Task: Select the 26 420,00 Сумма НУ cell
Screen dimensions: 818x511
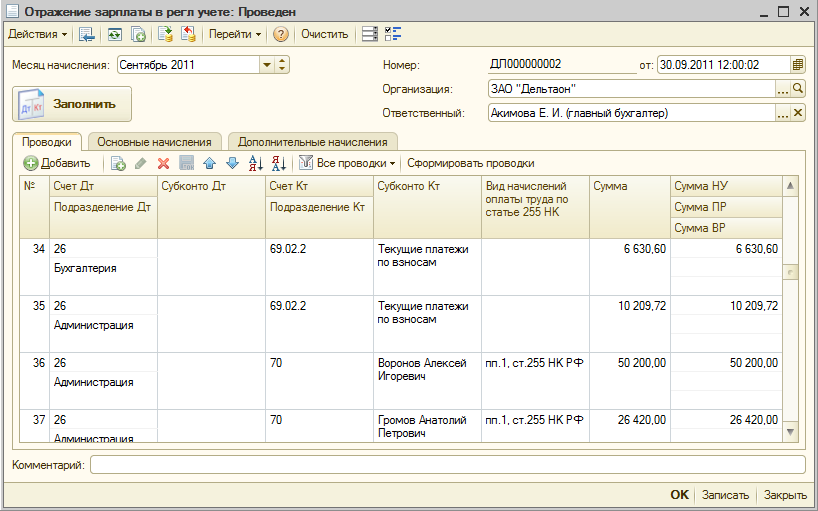Action: pos(726,420)
